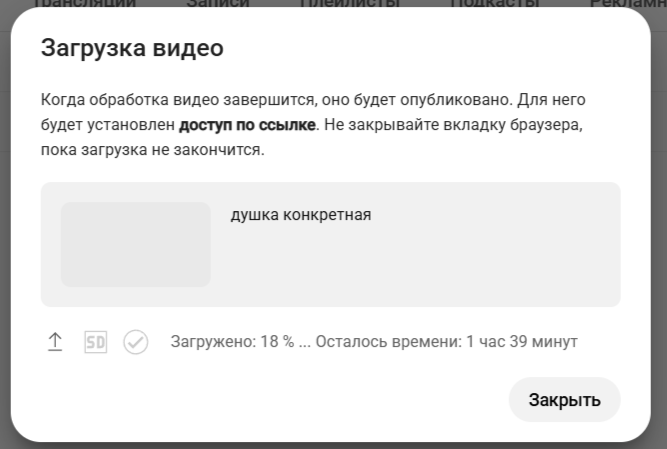Click the SD quality icon
The width and height of the screenshot is (667, 449).
[95, 342]
